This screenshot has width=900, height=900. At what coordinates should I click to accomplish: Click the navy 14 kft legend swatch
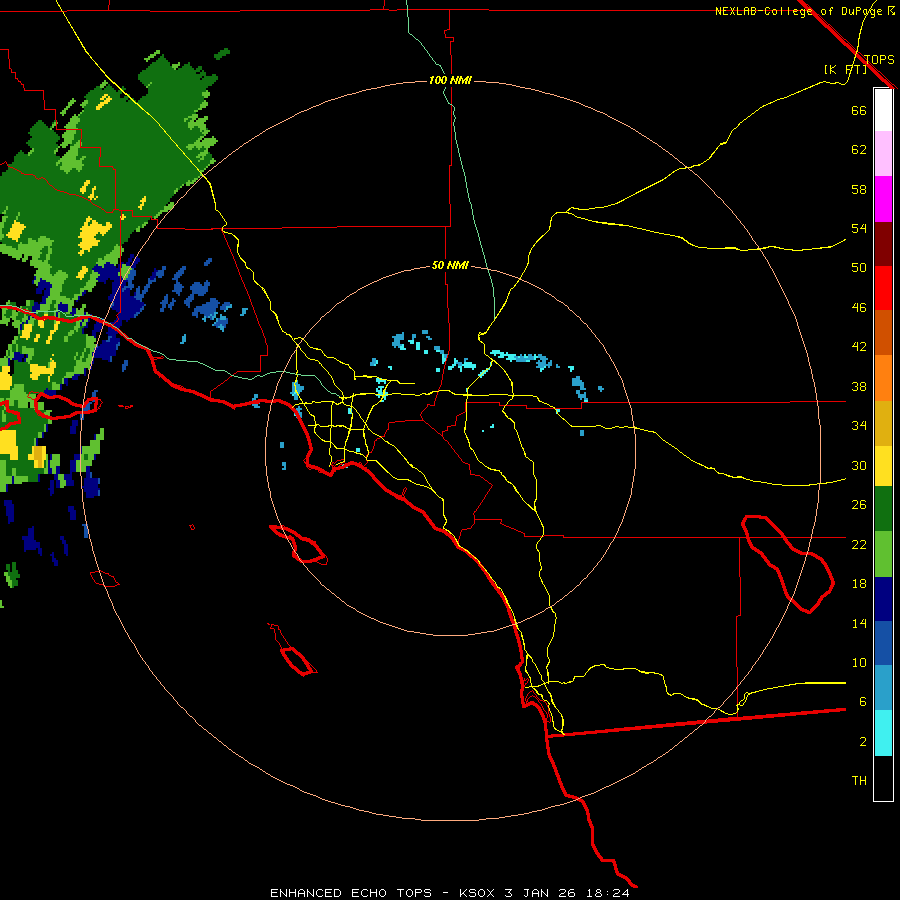[x=883, y=599]
